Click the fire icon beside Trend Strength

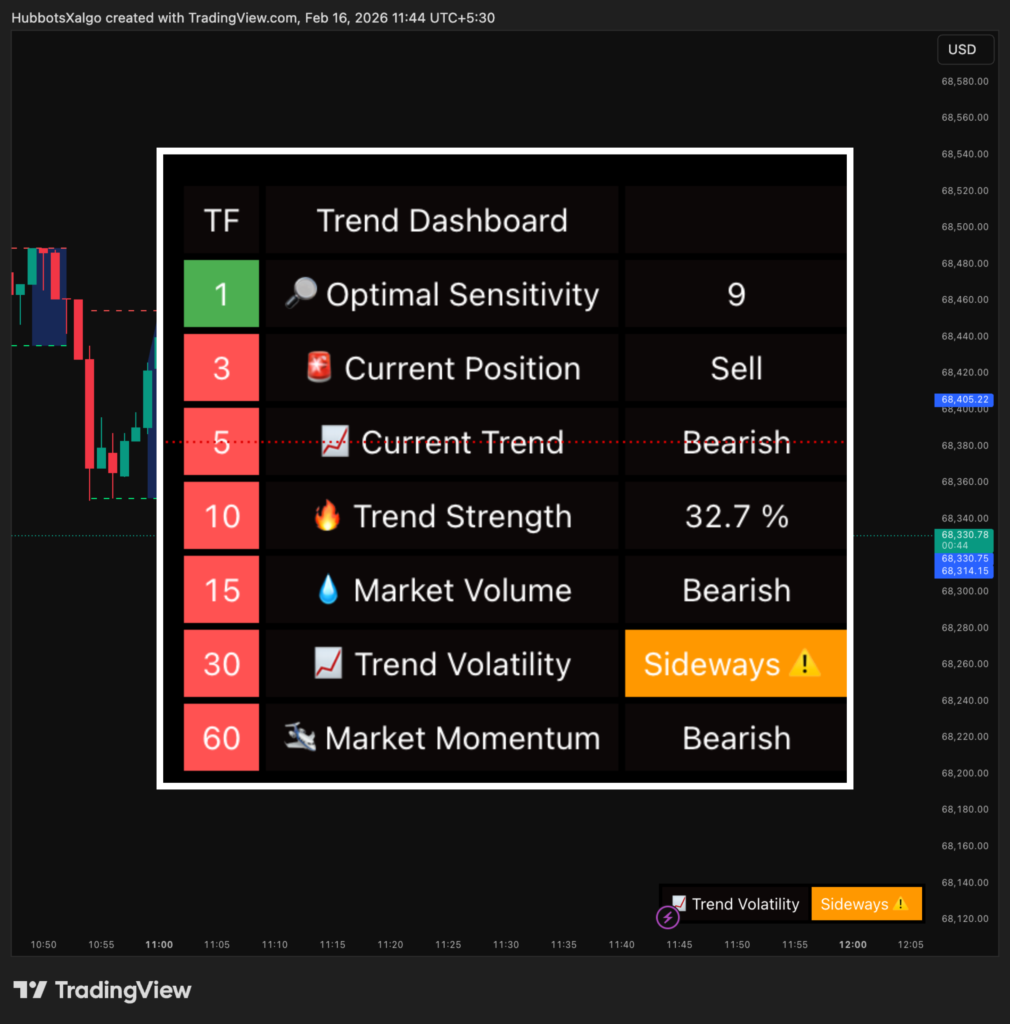point(327,515)
